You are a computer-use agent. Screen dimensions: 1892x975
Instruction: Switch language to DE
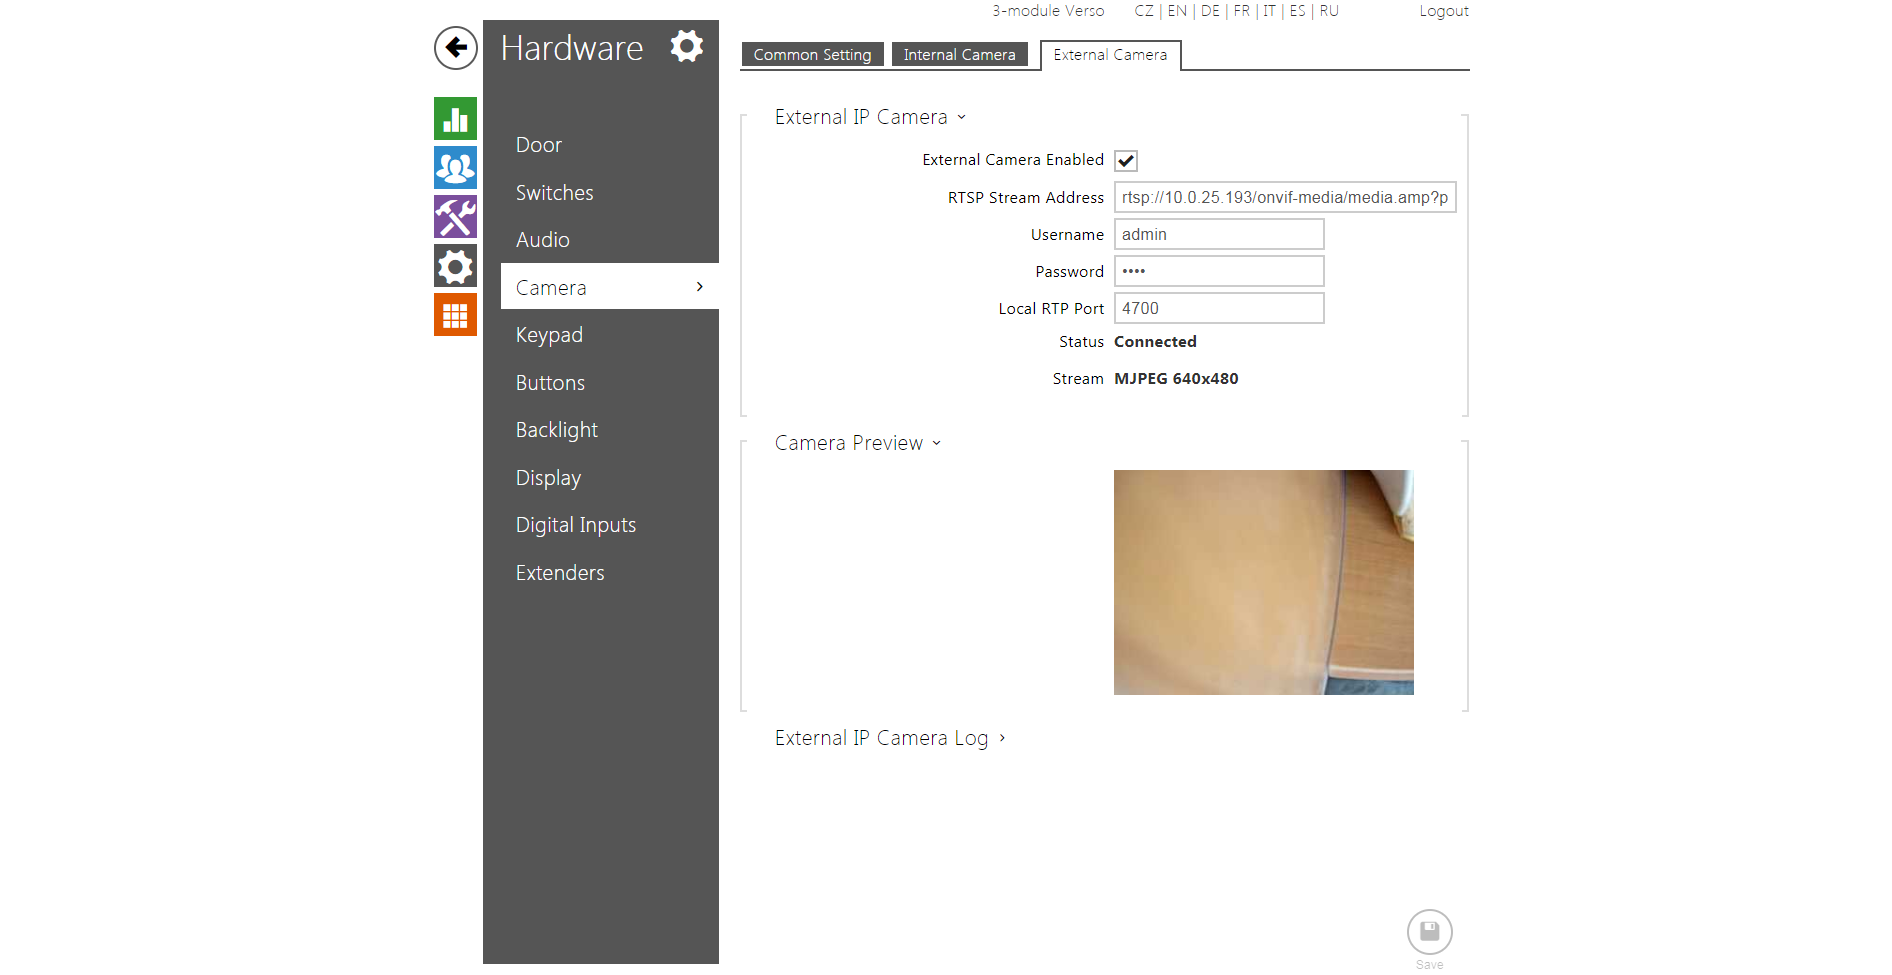coord(1210,11)
